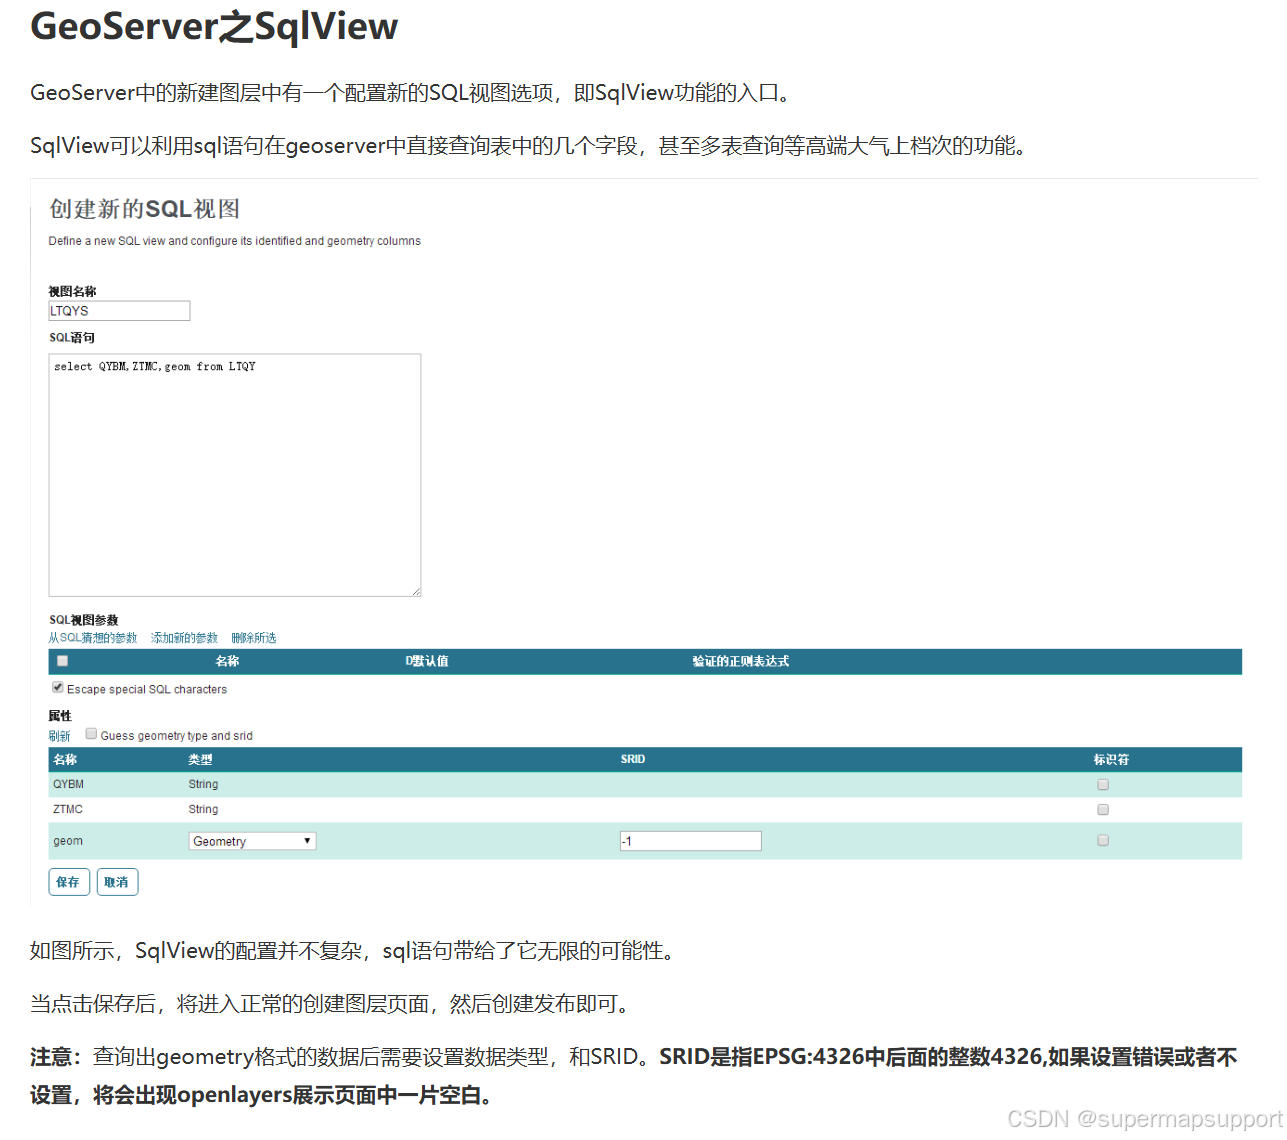Viewport: 1287px width, 1140px height.
Task: Click the SRID column header in attributes table
Action: click(633, 760)
